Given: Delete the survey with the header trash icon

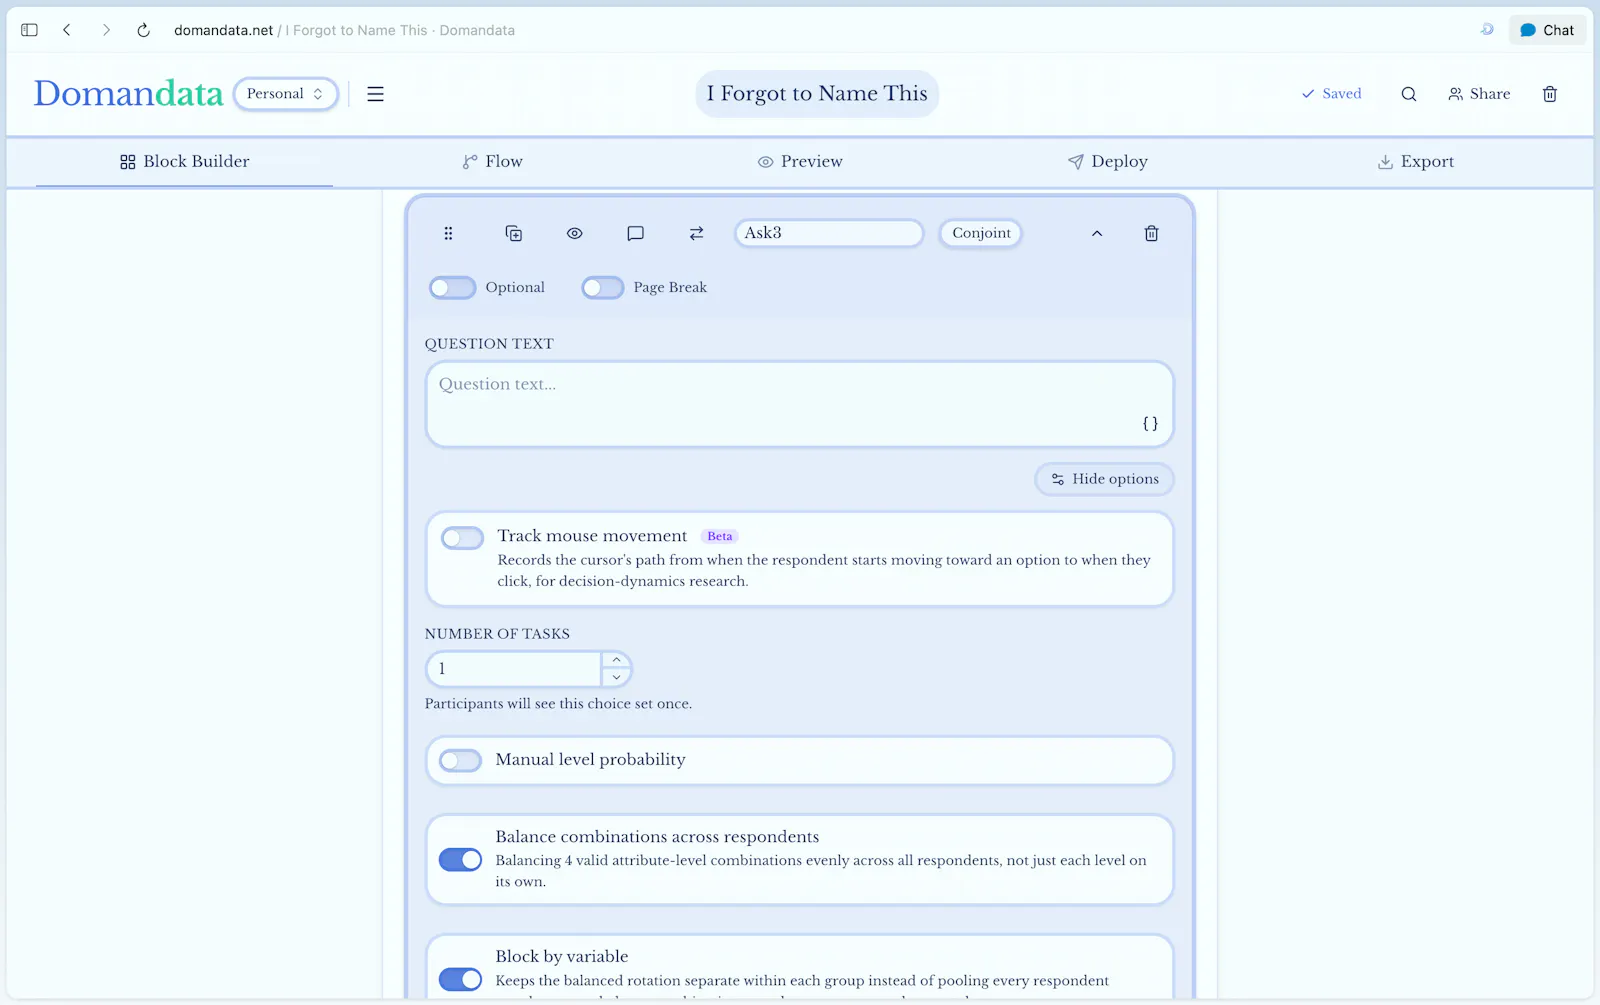Looking at the screenshot, I should tap(1550, 94).
